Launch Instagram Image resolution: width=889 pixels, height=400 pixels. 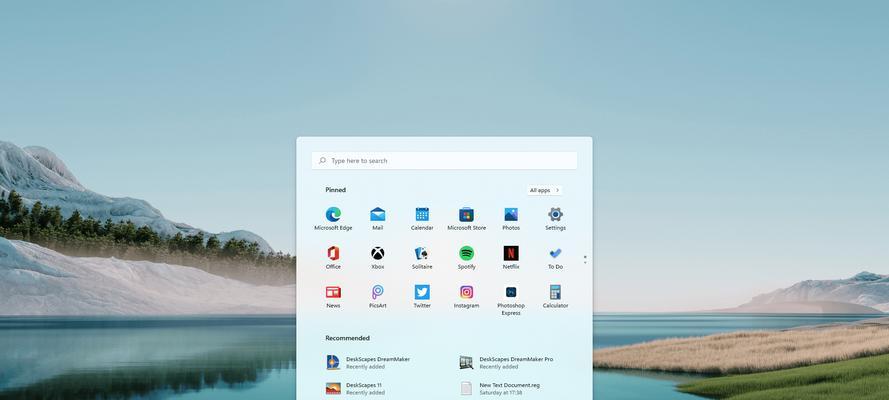467,297
